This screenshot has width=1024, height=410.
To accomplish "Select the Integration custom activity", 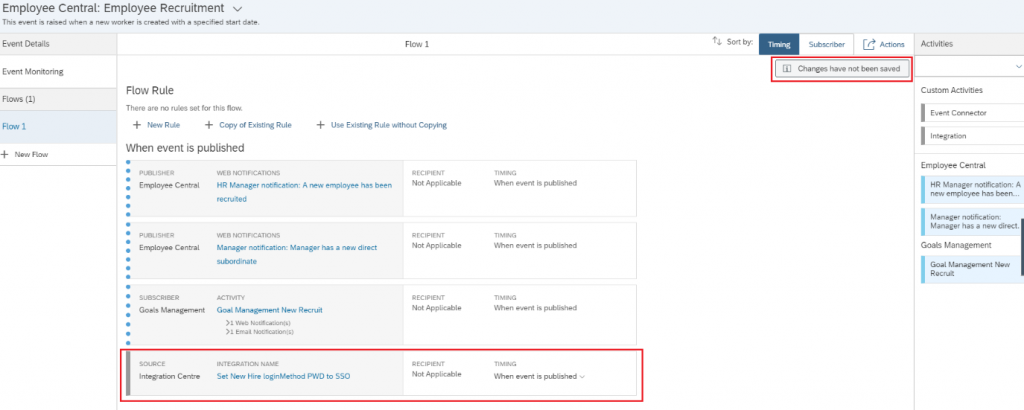I will (972, 136).
